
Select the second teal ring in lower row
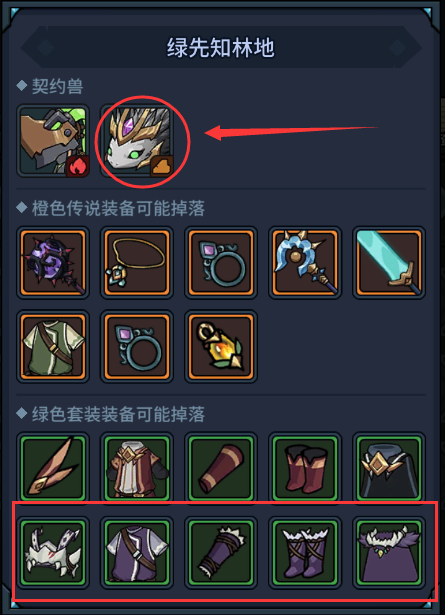(137, 346)
